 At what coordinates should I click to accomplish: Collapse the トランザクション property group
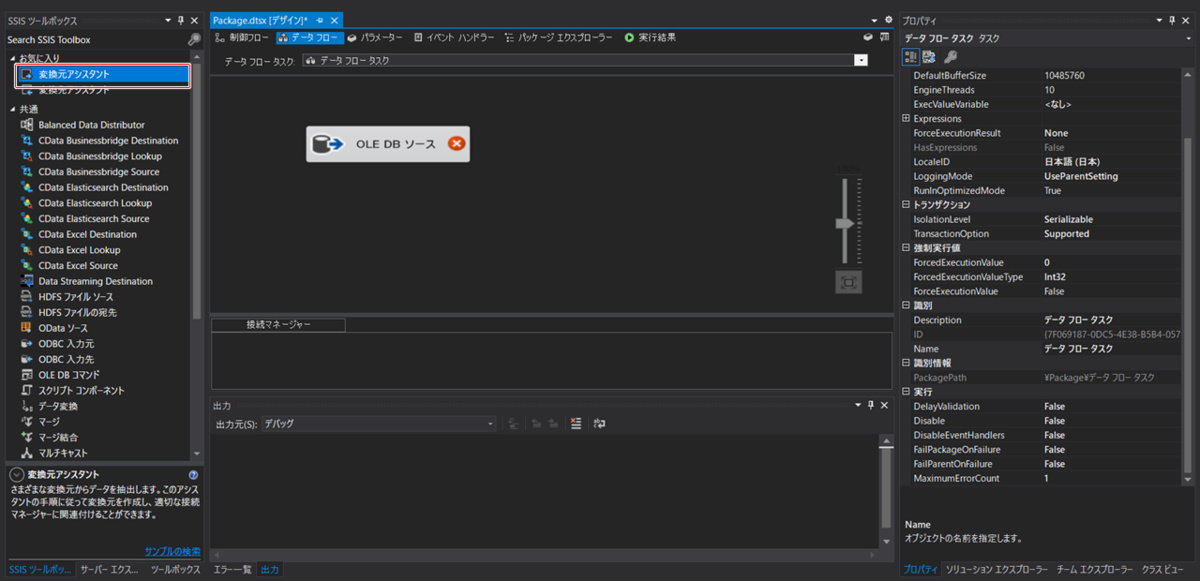coord(906,205)
